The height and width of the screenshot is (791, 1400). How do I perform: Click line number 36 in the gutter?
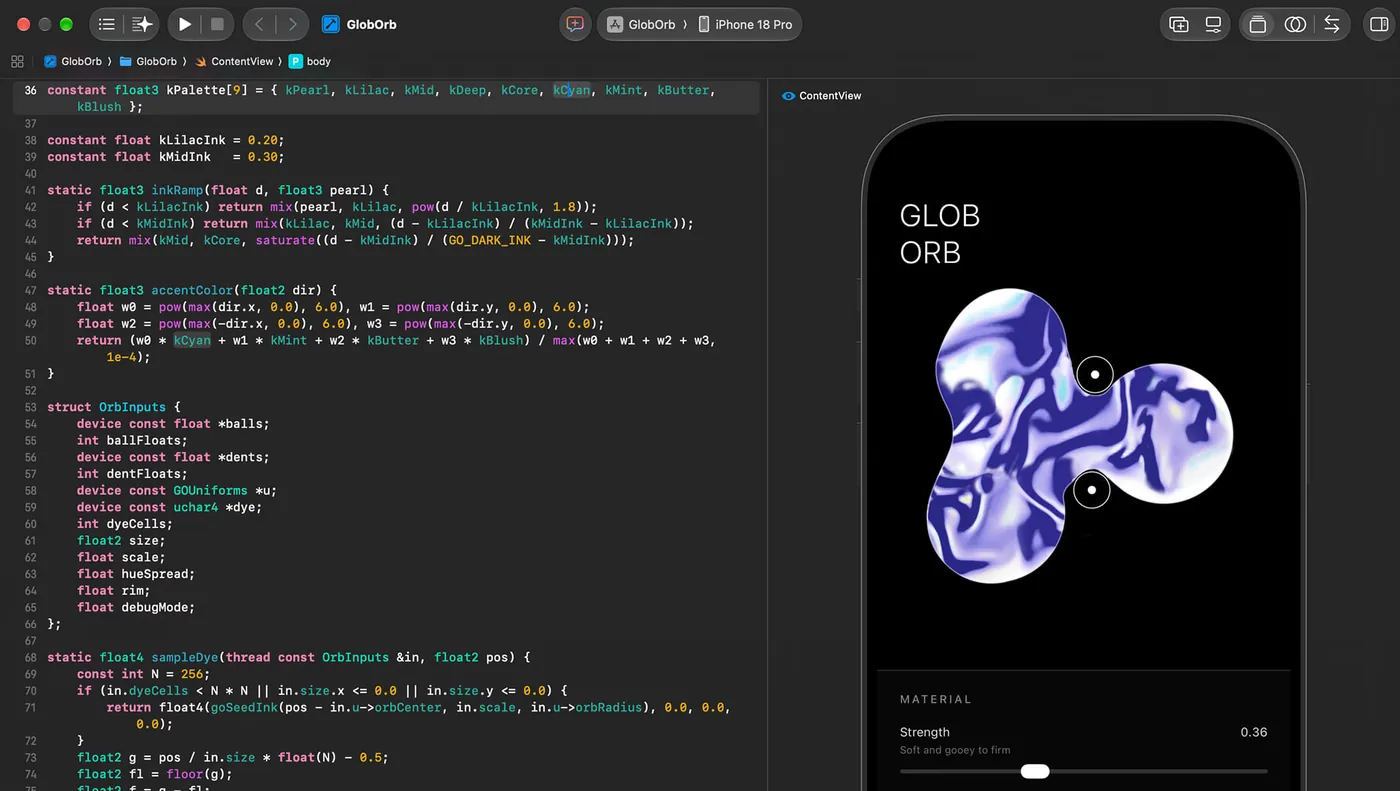tap(30, 90)
